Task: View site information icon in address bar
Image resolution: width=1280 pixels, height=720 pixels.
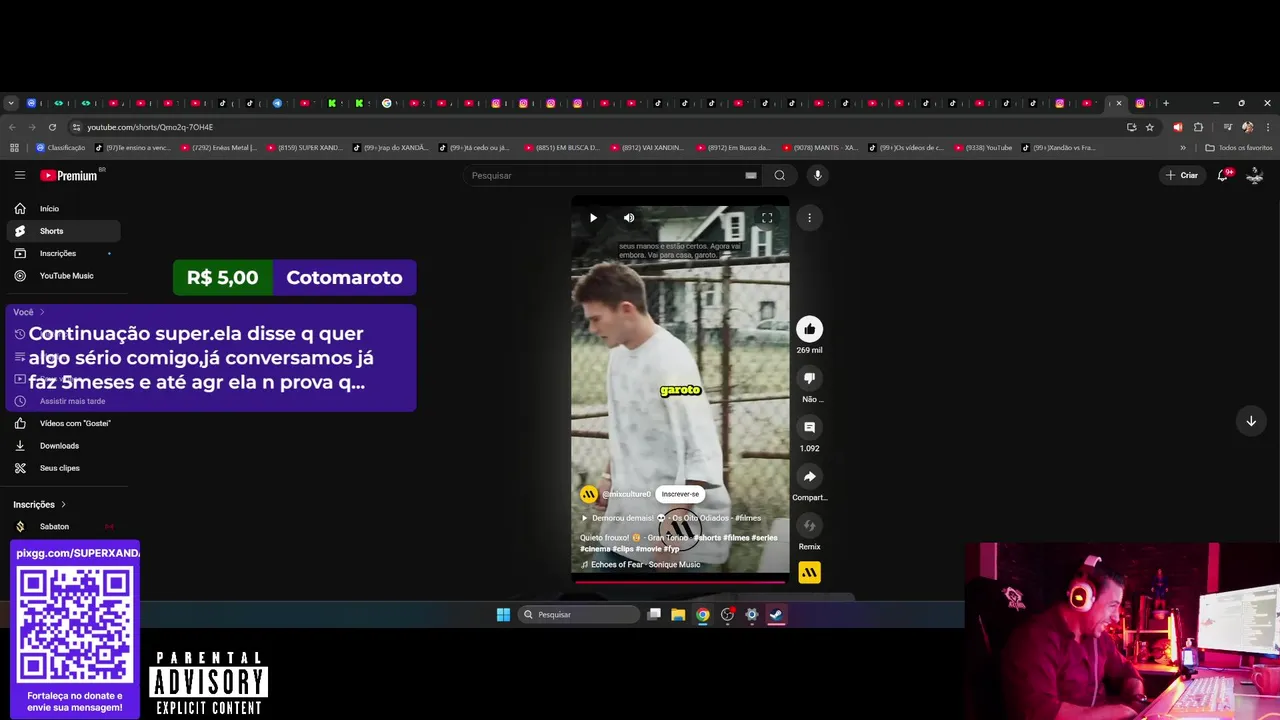Action: 76,127
